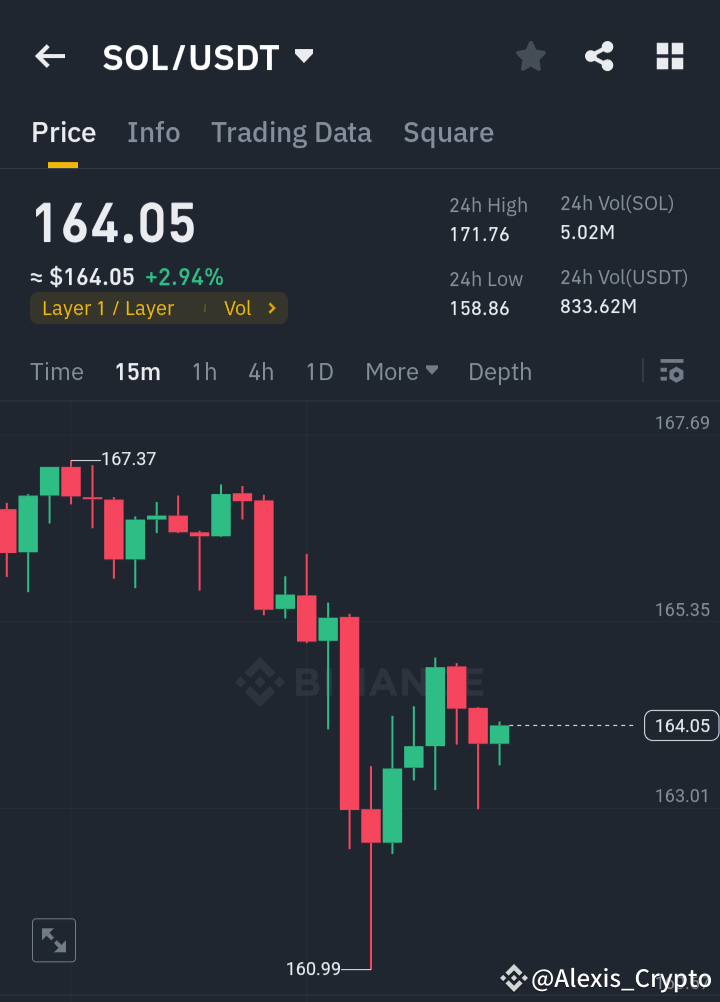Screen dimensions: 720x1002
Task: Select the 1h timeframe
Action: point(204,371)
